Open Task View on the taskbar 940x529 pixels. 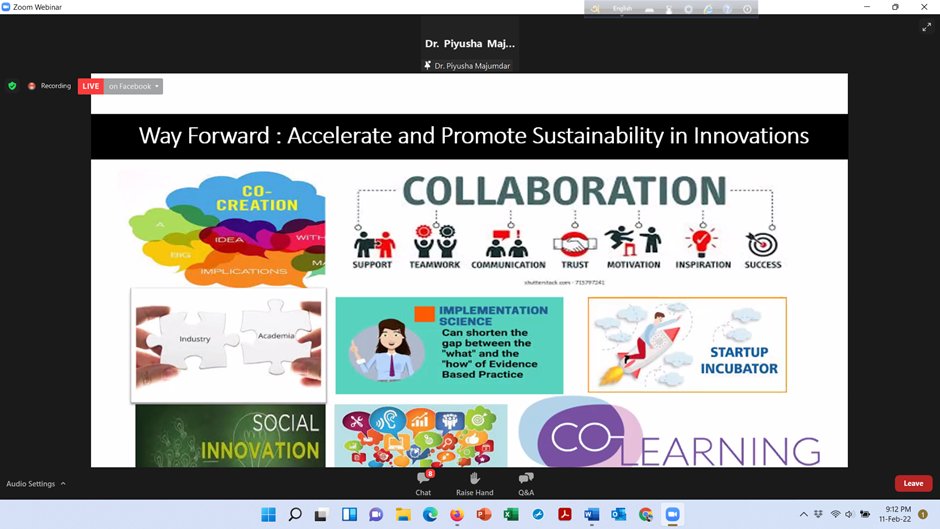click(321, 515)
